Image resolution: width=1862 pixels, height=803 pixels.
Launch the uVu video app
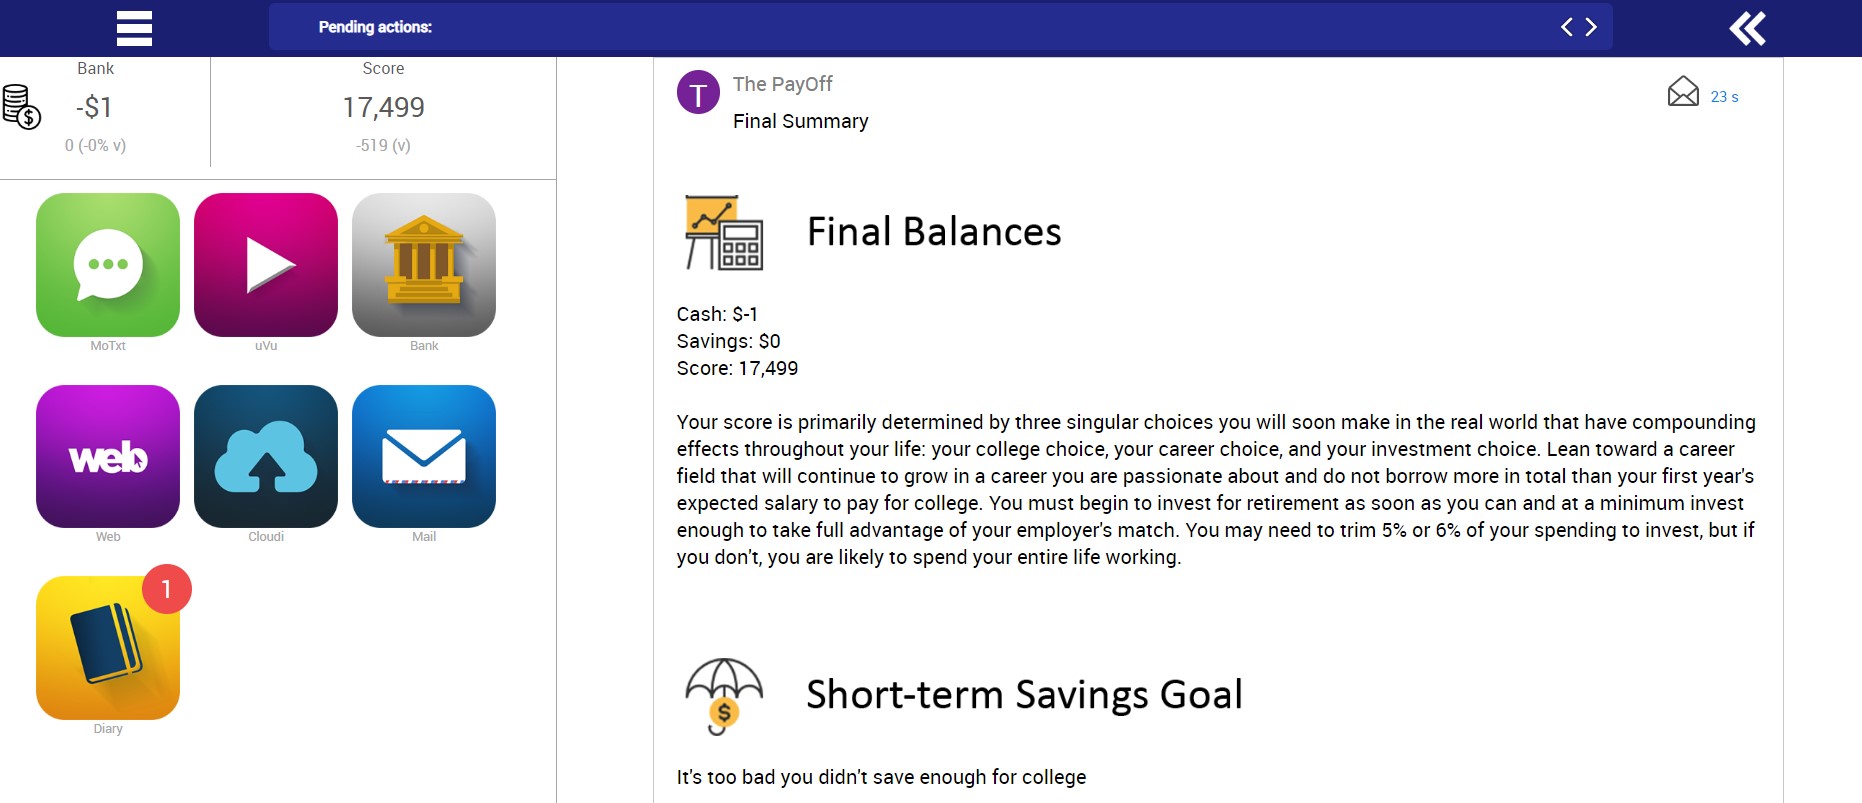coord(266,265)
